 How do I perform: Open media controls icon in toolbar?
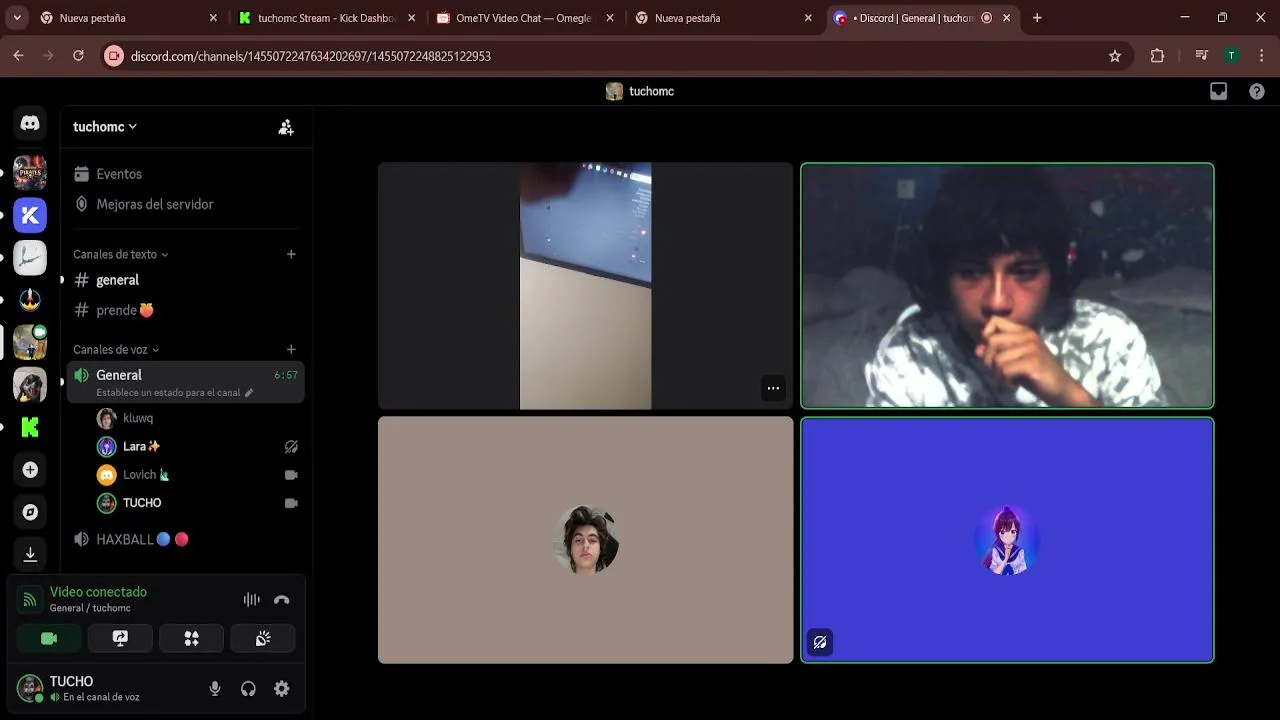tap(1202, 56)
